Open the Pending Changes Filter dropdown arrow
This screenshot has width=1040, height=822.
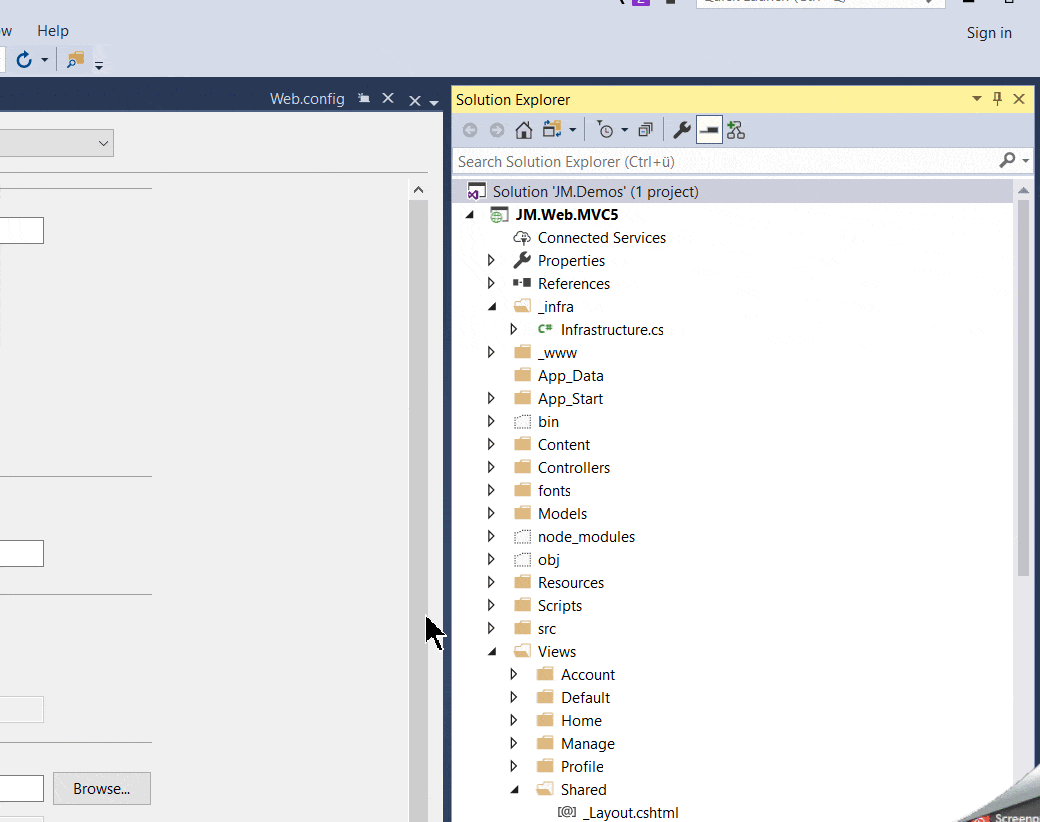point(624,131)
